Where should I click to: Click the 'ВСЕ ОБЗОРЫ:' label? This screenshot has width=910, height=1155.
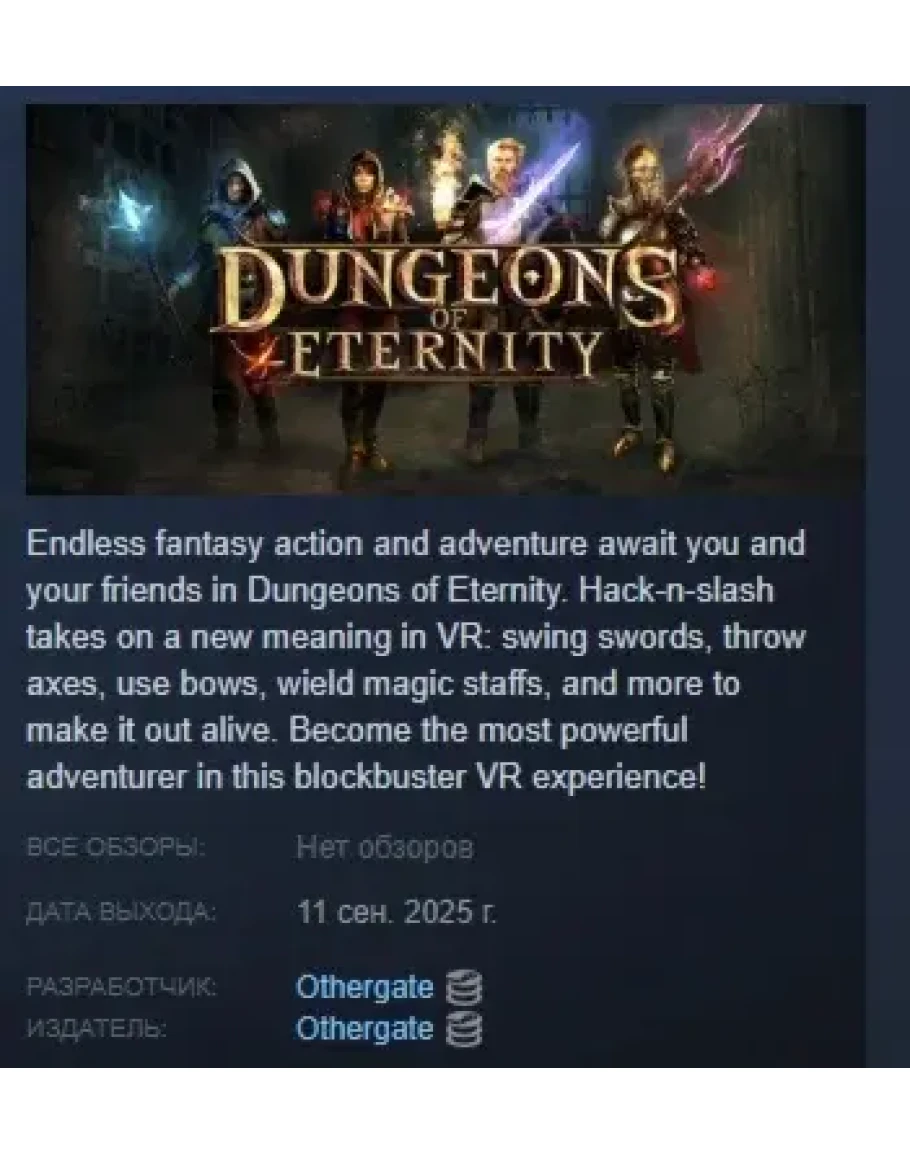click(x=116, y=848)
